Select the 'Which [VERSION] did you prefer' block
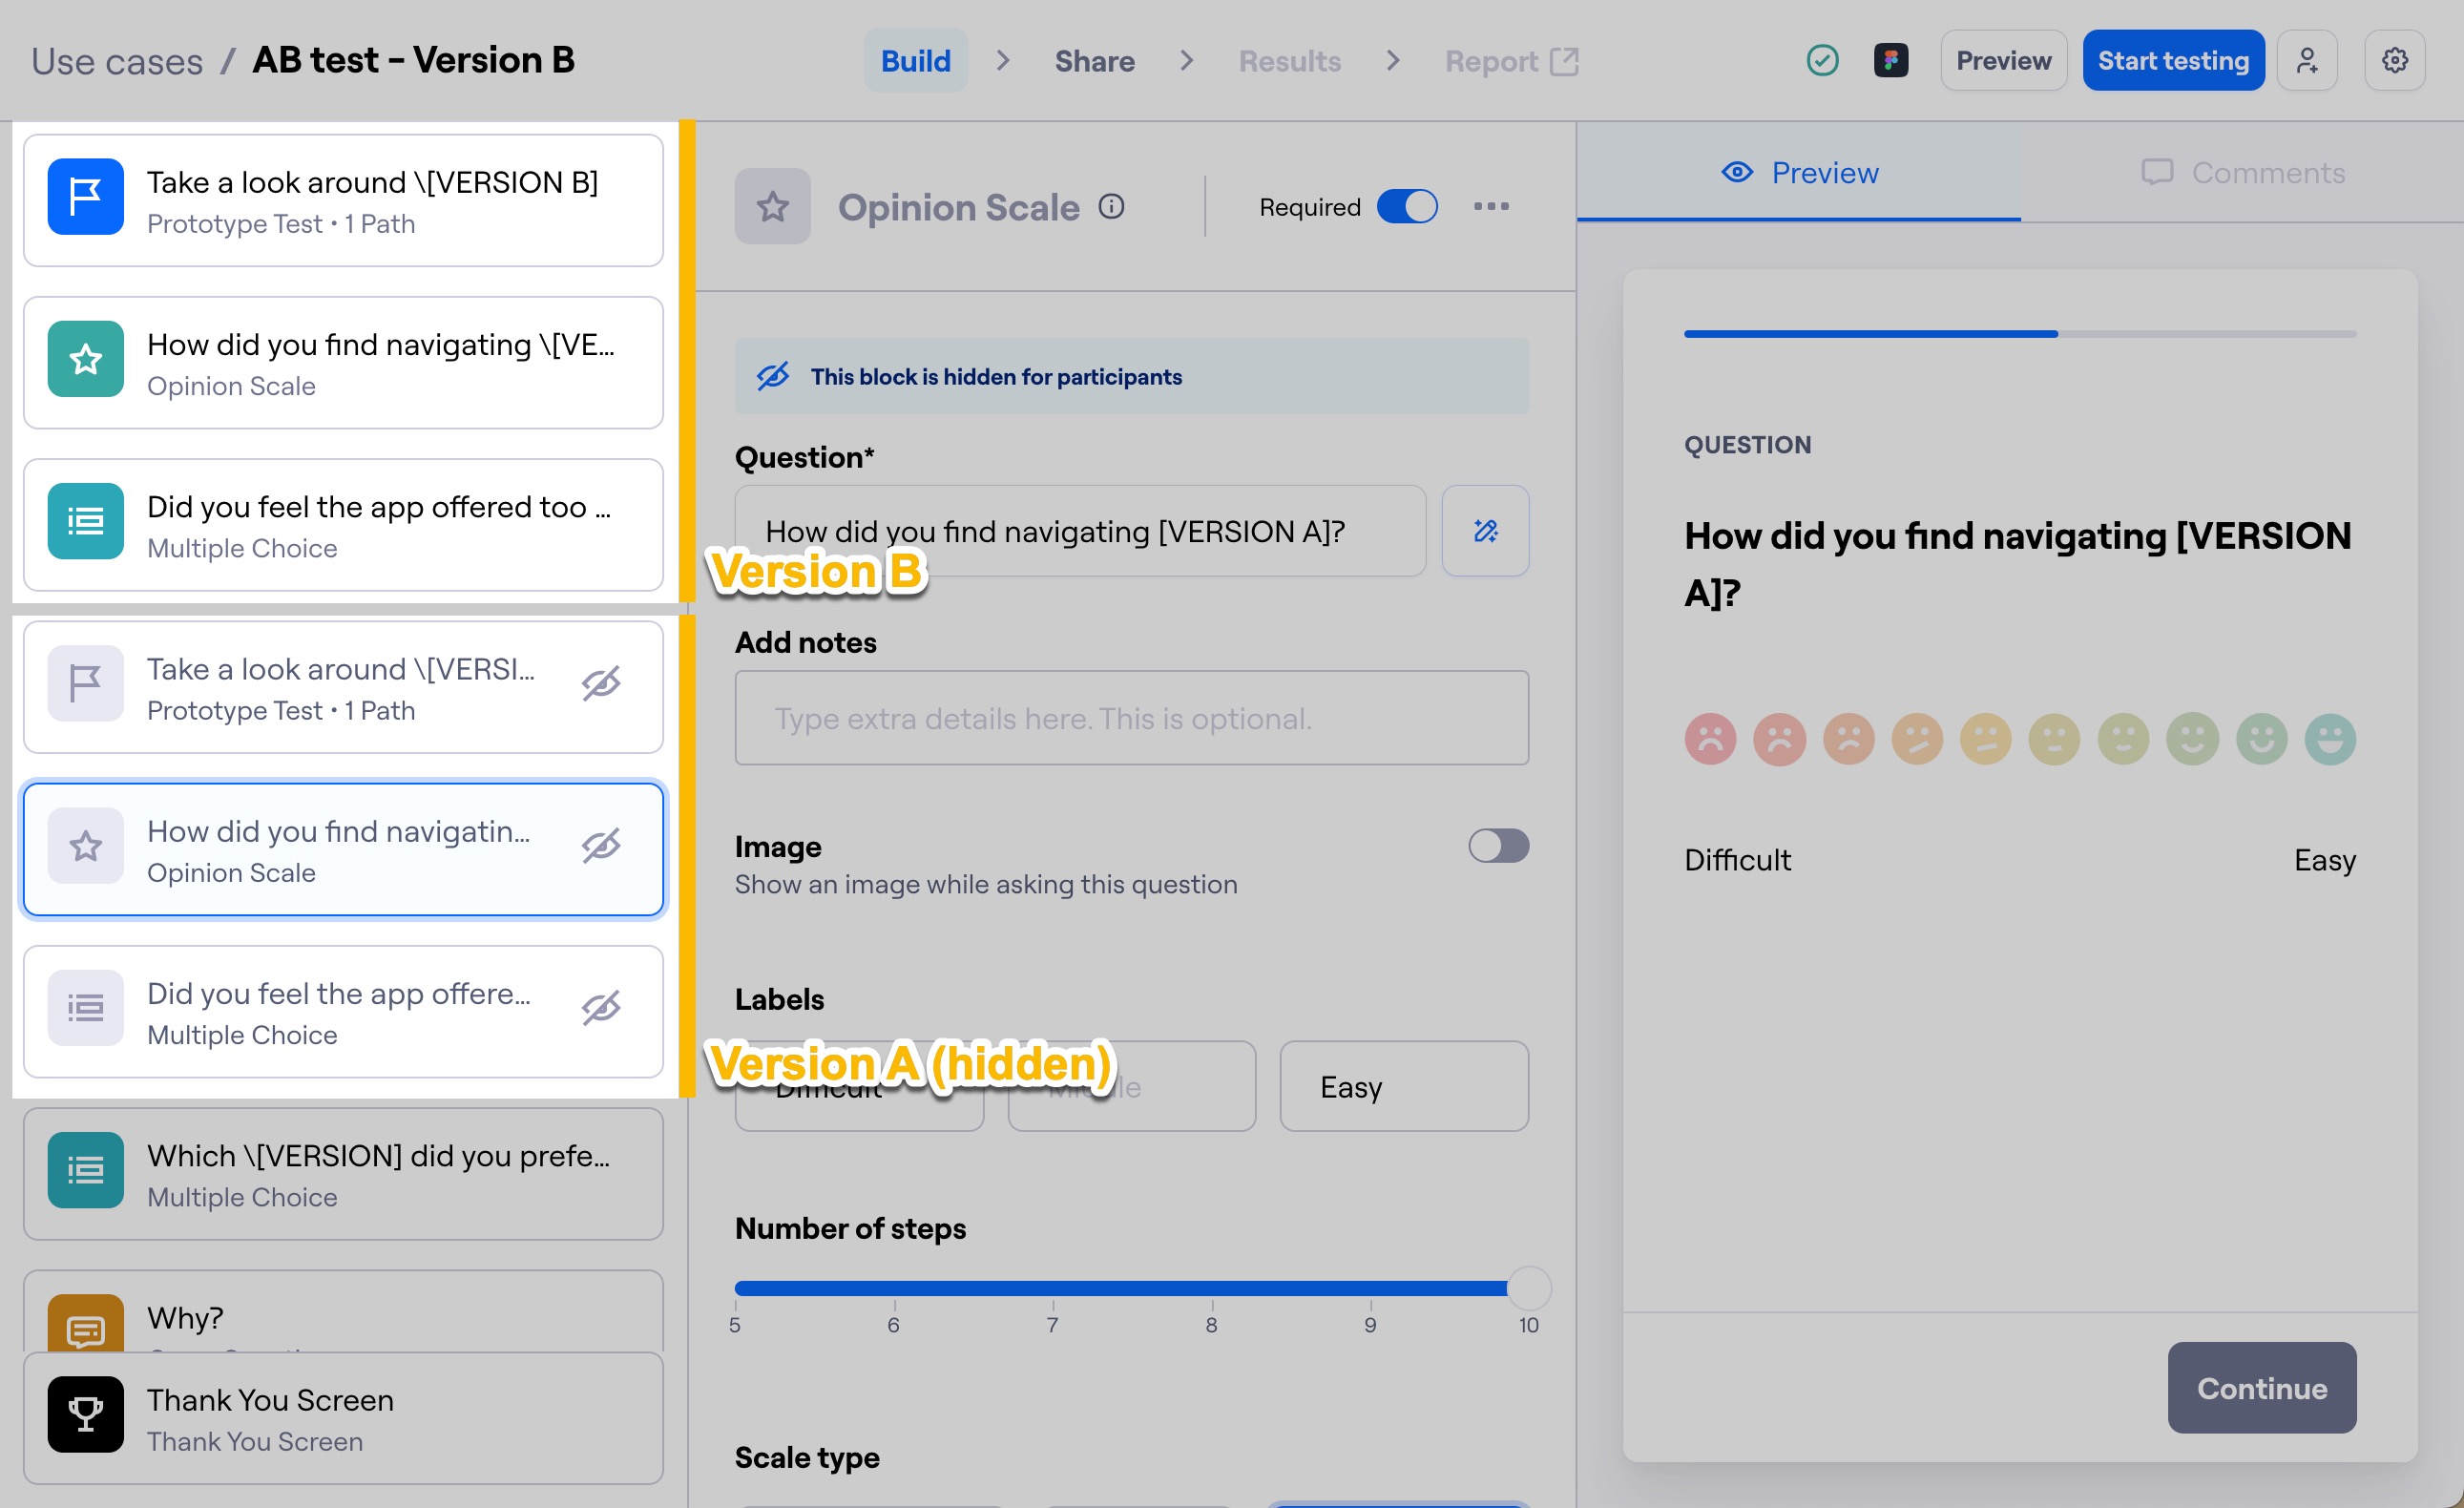The width and height of the screenshot is (2464, 1508). [343, 1174]
